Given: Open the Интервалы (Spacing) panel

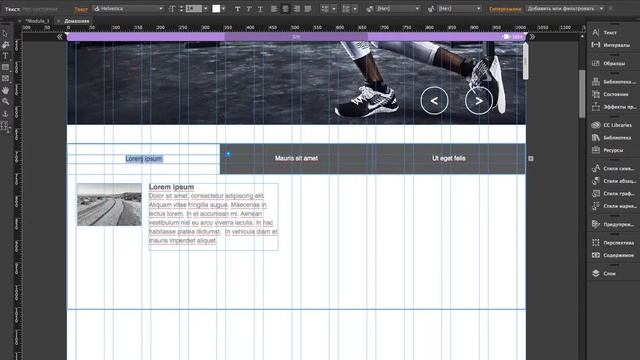Looking at the screenshot, I should (x=613, y=45).
